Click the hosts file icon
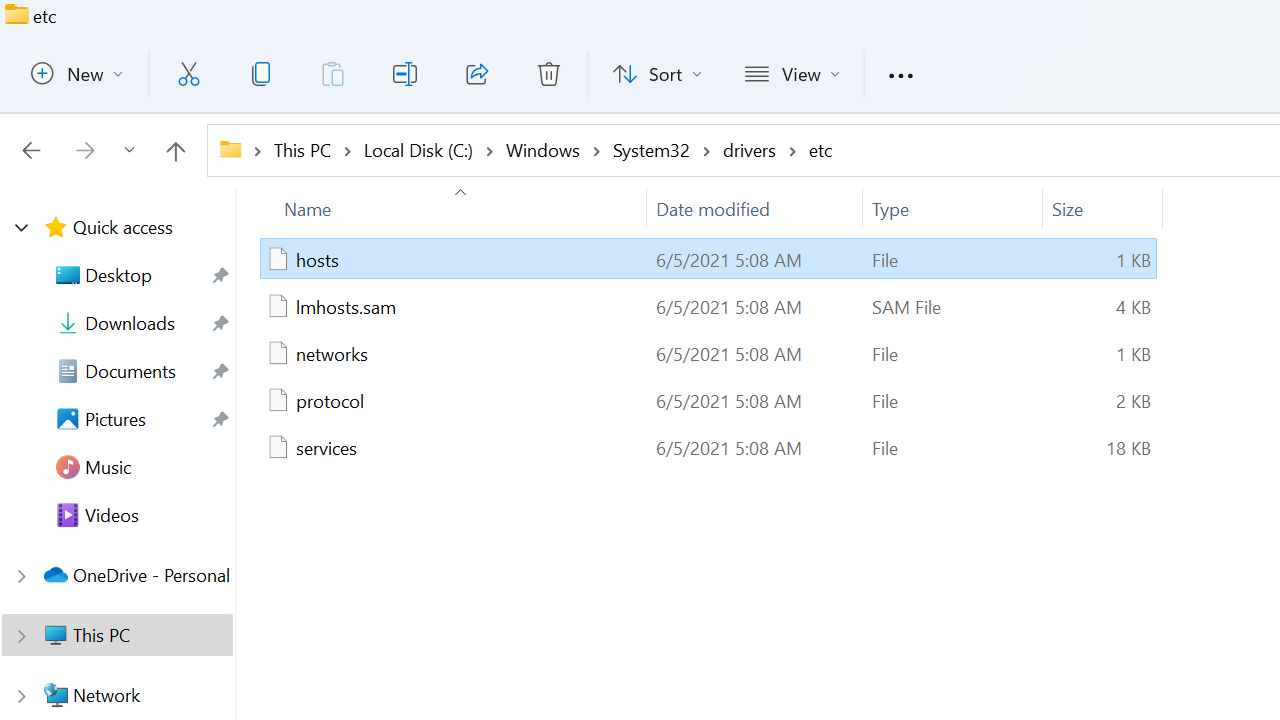The image size is (1280, 720). point(278,259)
